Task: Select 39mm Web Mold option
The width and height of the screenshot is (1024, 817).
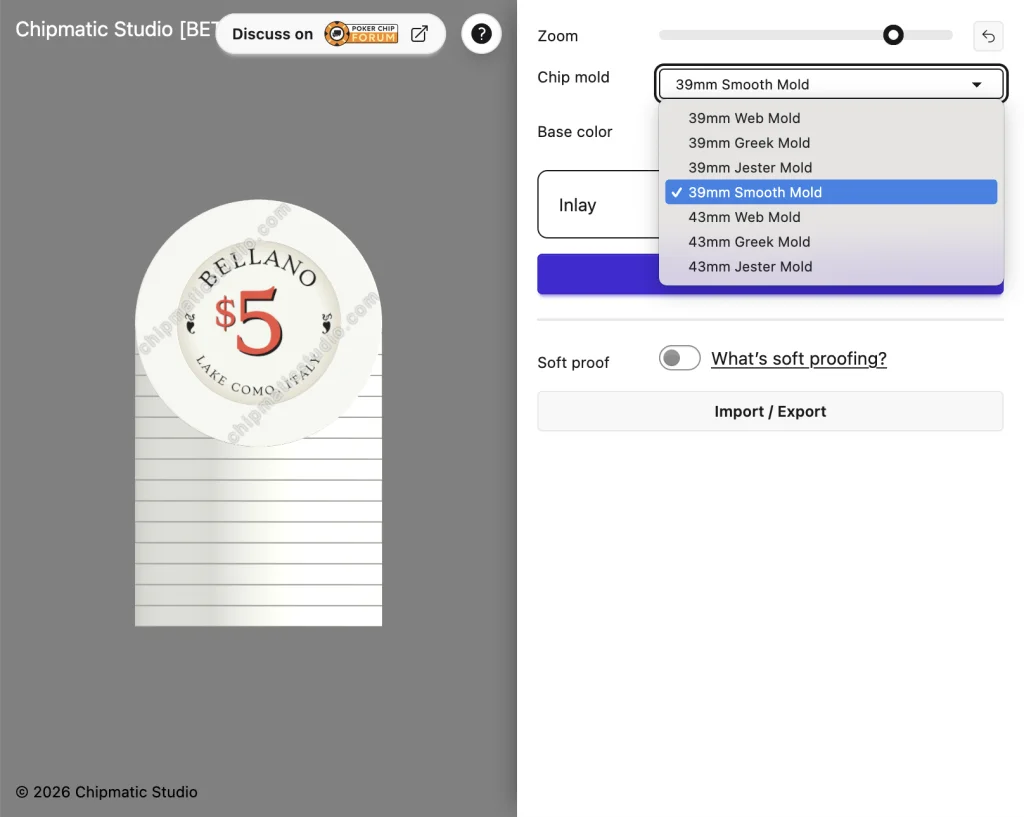Action: 831,118
